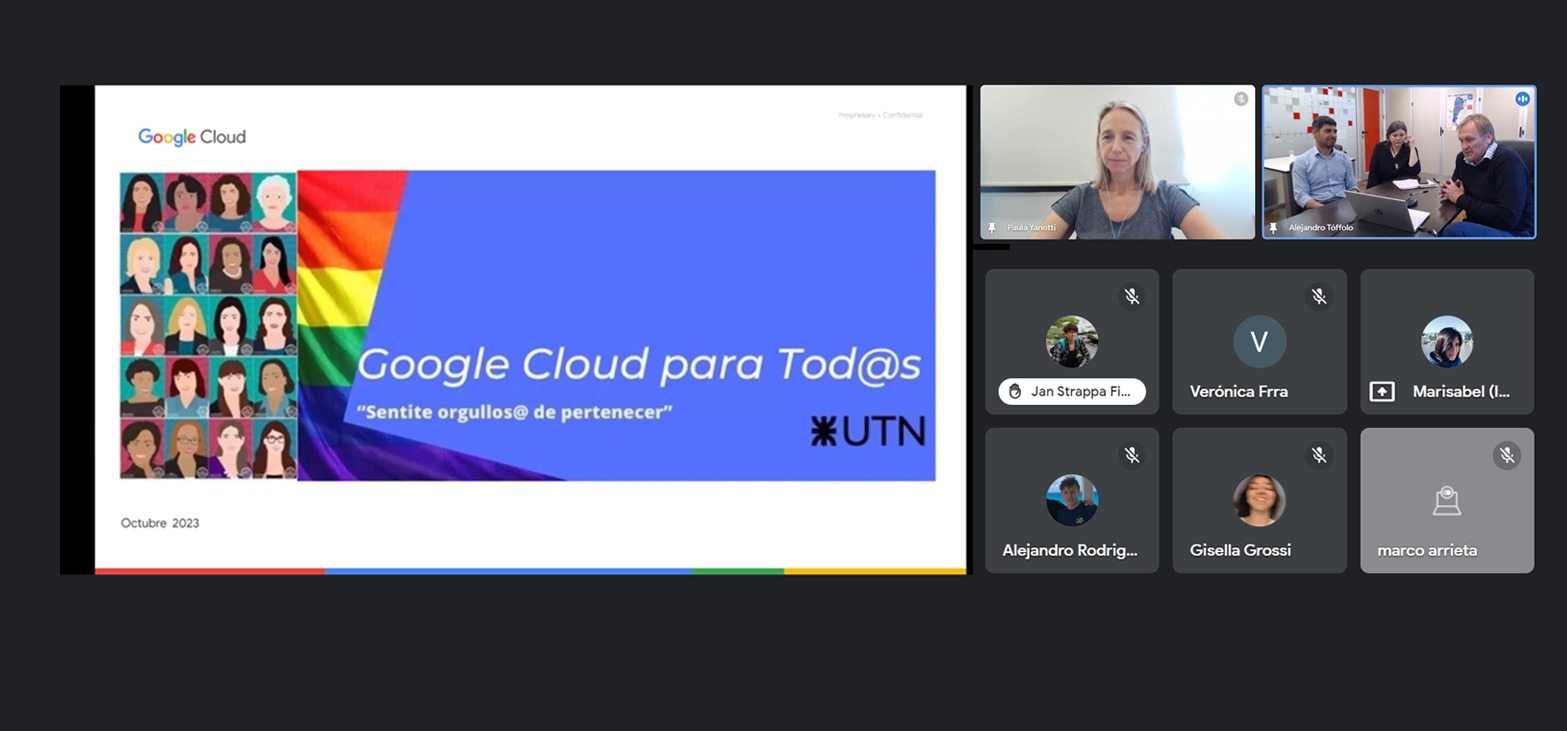The height and width of the screenshot is (731, 1567).
Task: Click the muted mic icon on Paula Yanotti's video
Action: tap(1241, 99)
